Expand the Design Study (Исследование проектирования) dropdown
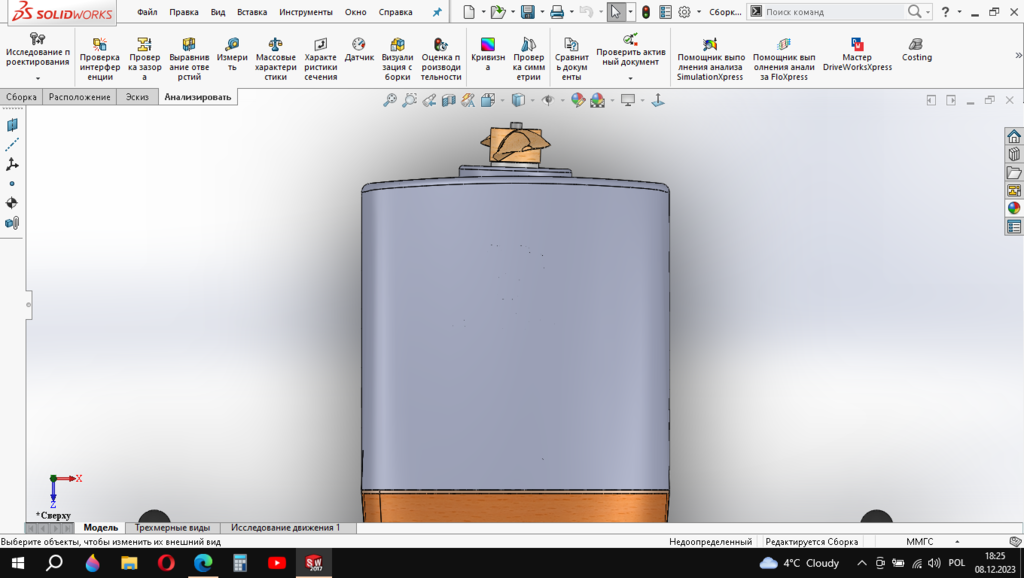The height and width of the screenshot is (578, 1024). tap(38, 78)
